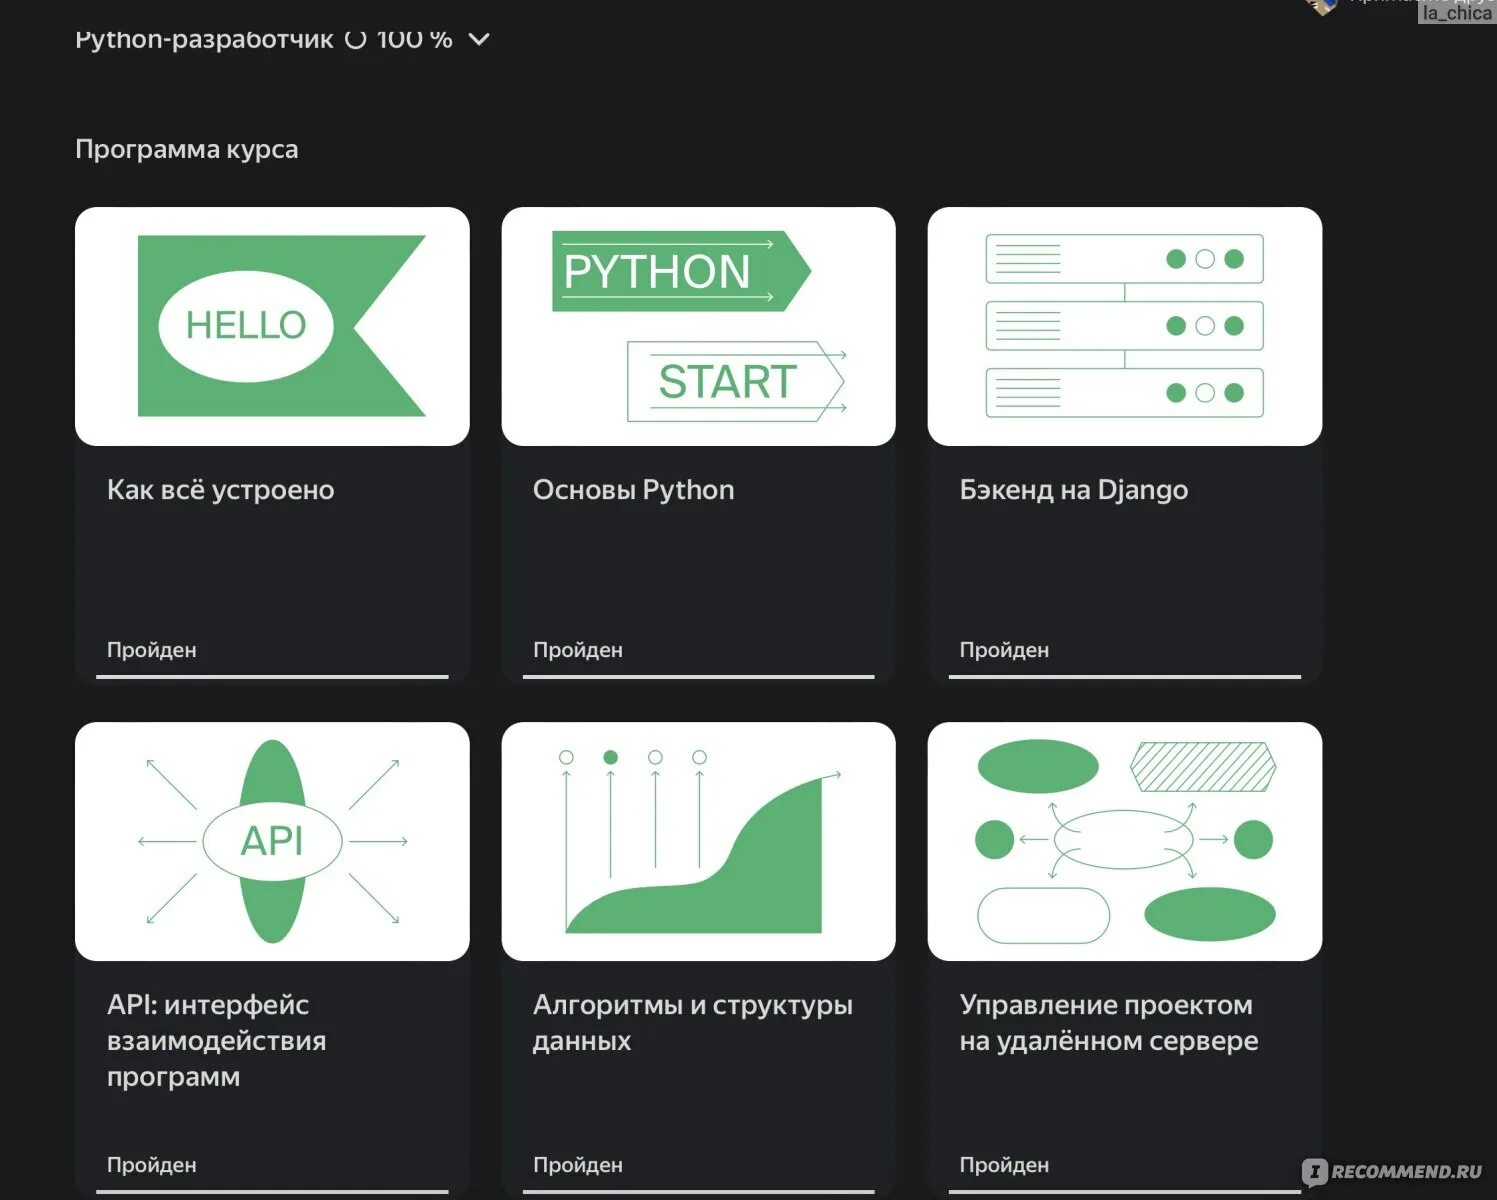Viewport: 1497px width, 1200px height.
Task: Click progress bar under "Как всё устроено"
Action: (x=272, y=677)
